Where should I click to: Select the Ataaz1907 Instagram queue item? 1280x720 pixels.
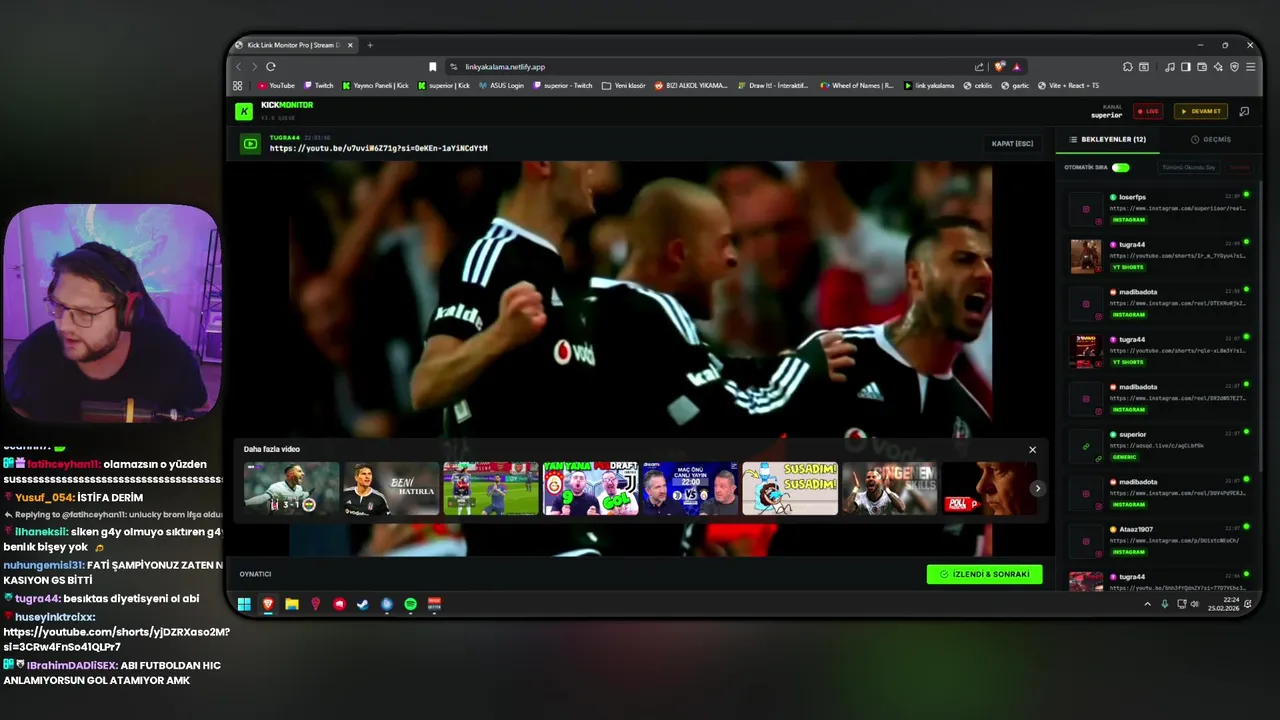(x=1160, y=540)
